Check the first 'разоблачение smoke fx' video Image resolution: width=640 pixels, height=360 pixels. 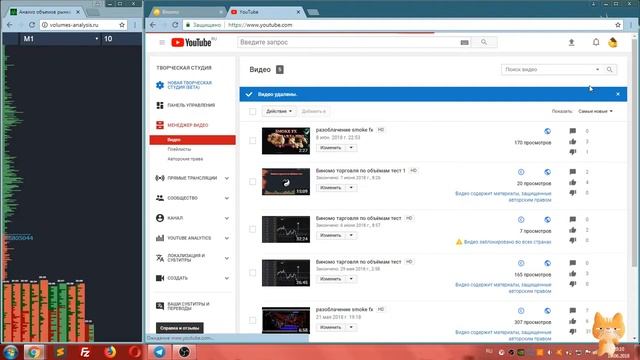point(253,141)
